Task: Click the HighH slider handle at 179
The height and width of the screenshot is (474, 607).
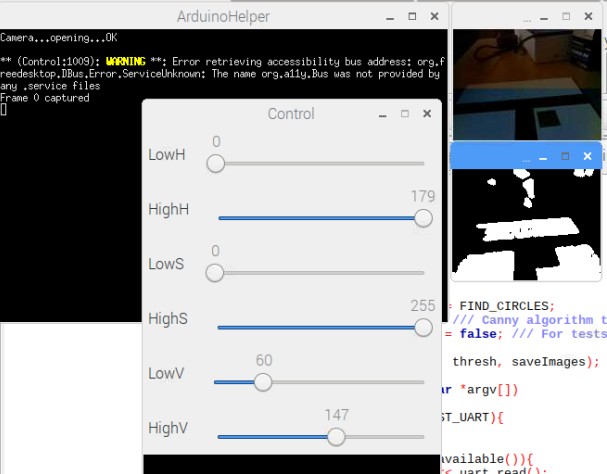Action: click(x=423, y=218)
